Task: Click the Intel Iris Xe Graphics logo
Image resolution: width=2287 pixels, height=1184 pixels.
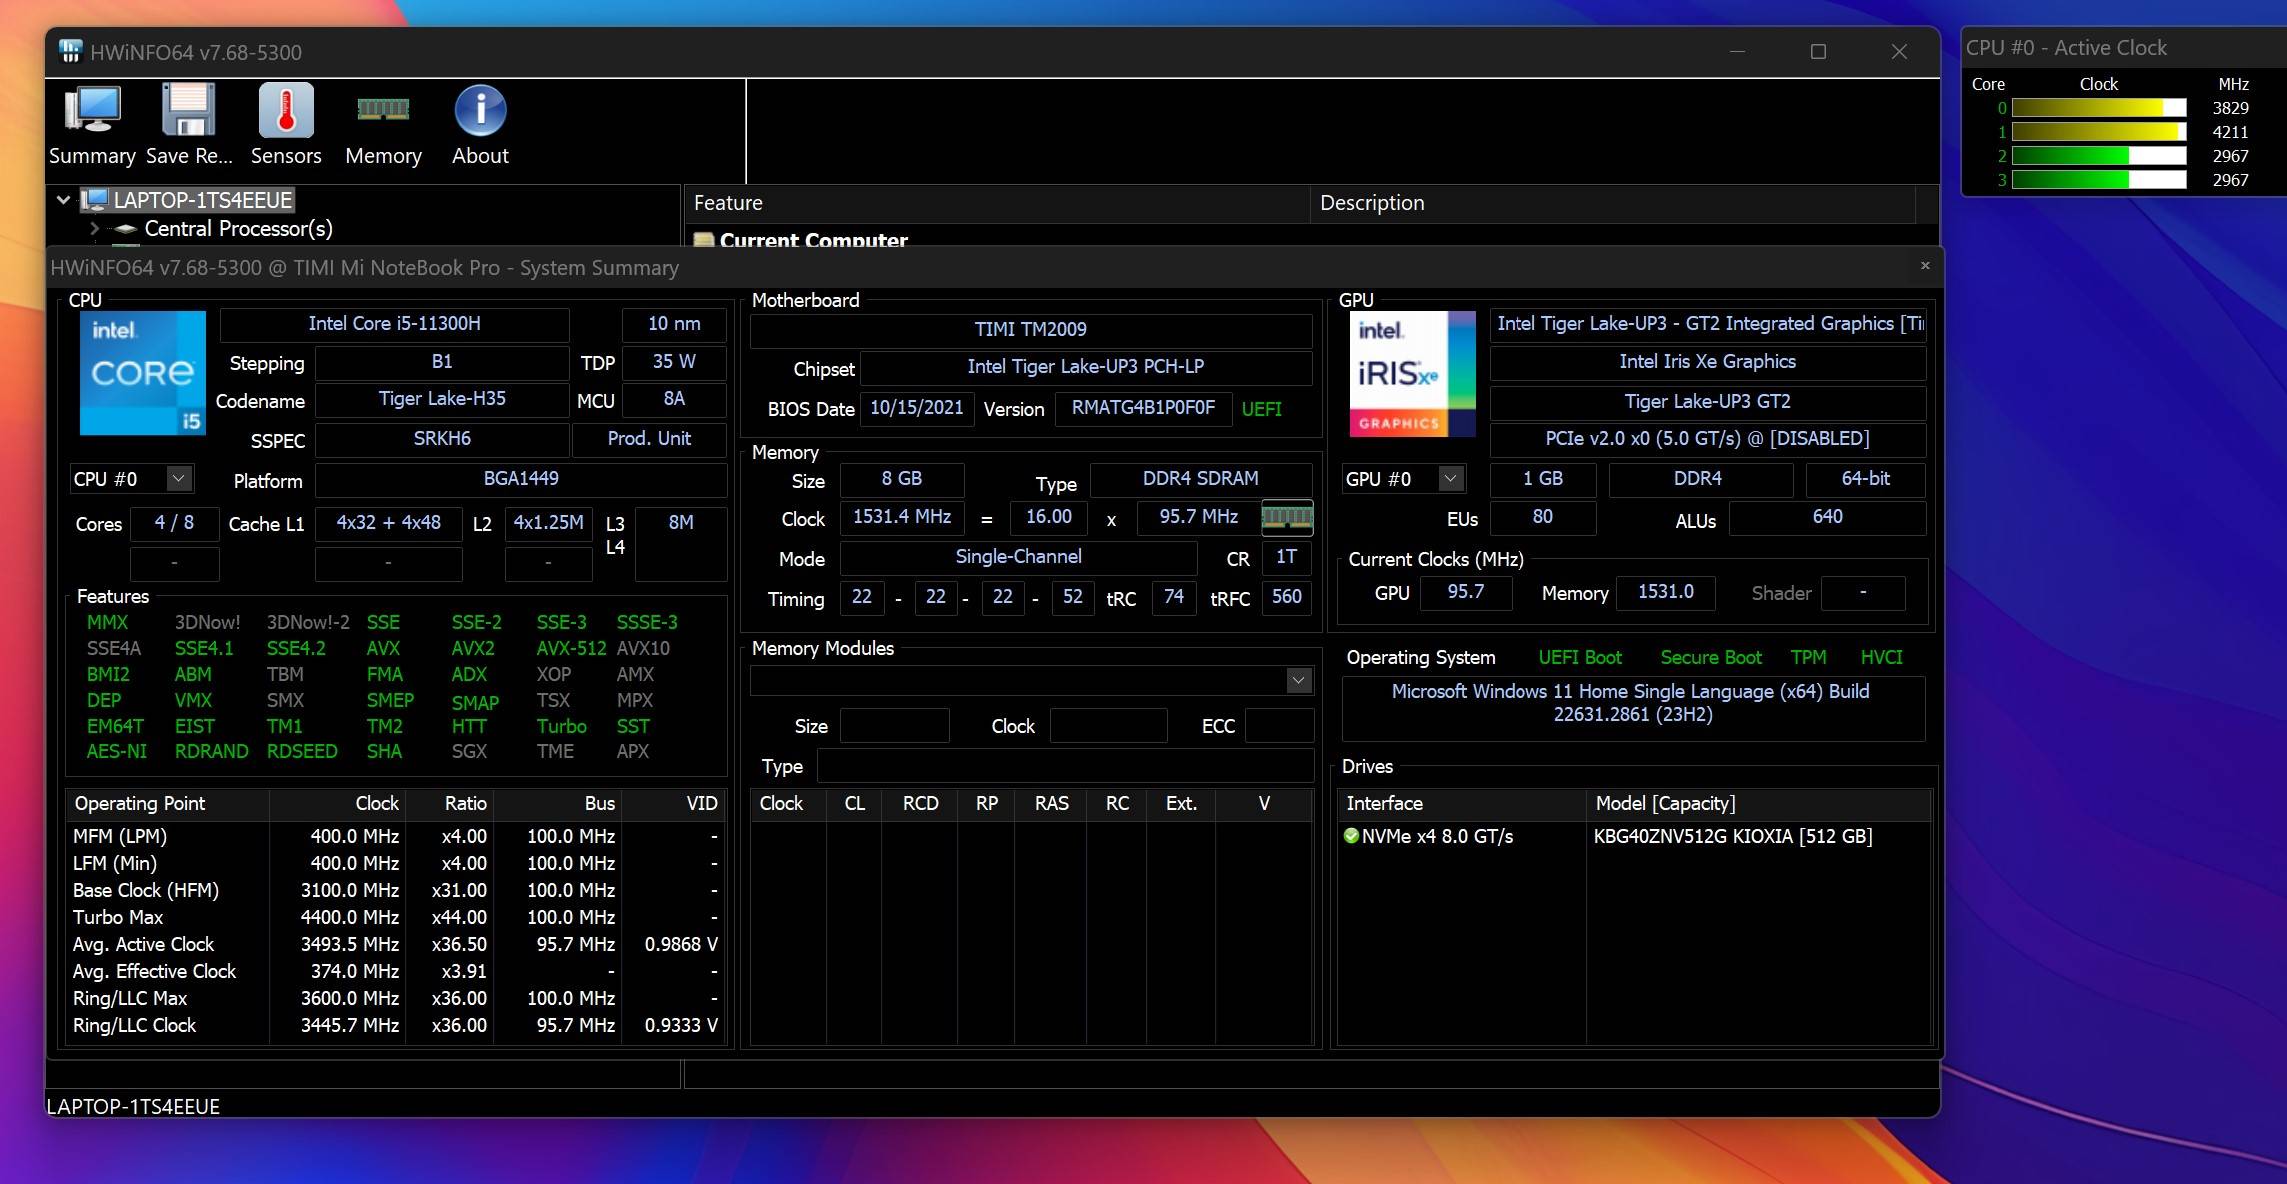Action: [1411, 373]
